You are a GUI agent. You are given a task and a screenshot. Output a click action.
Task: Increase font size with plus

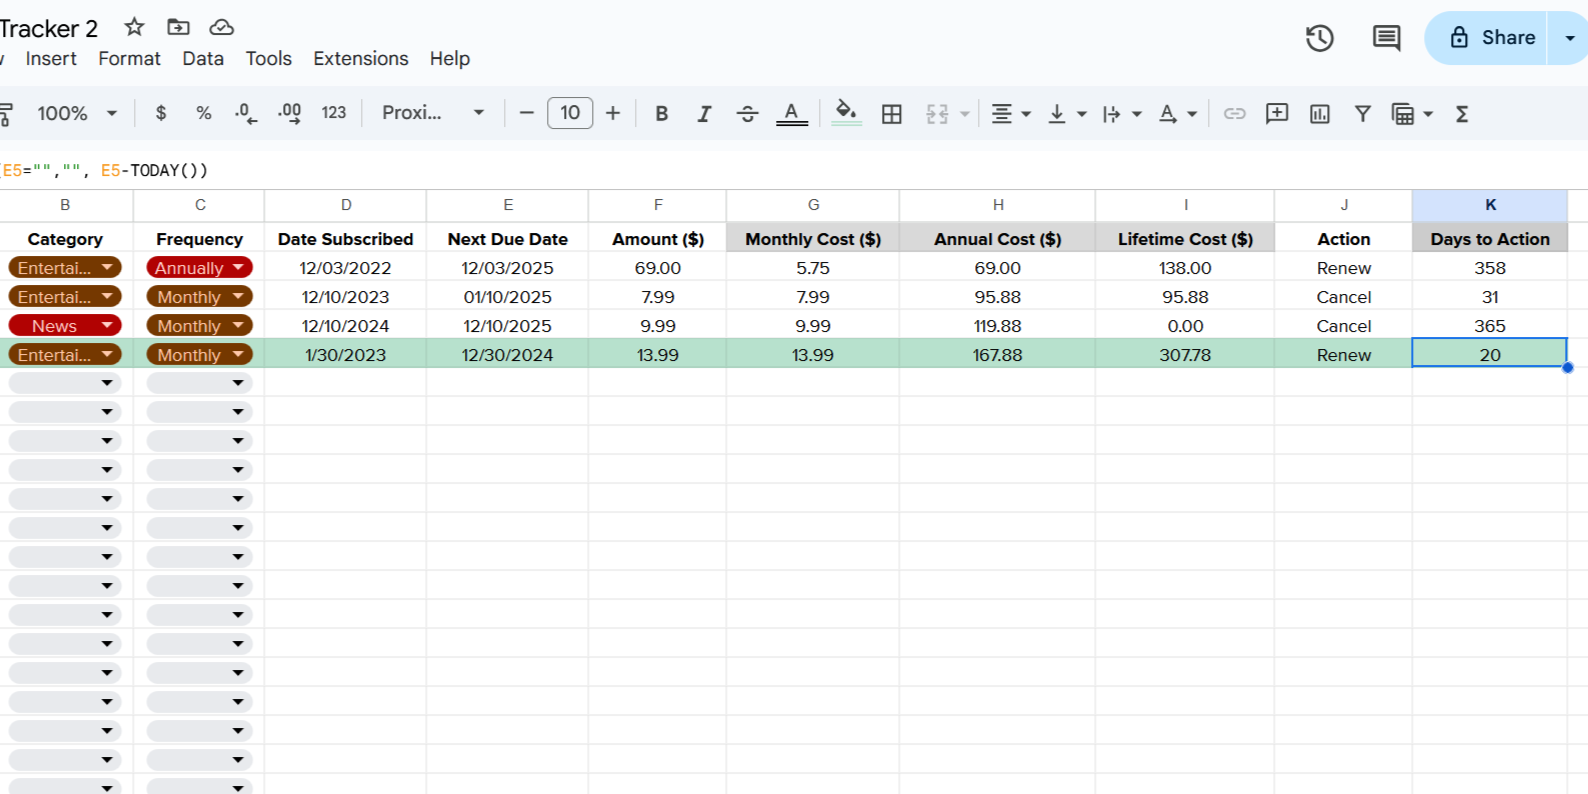tap(613, 113)
